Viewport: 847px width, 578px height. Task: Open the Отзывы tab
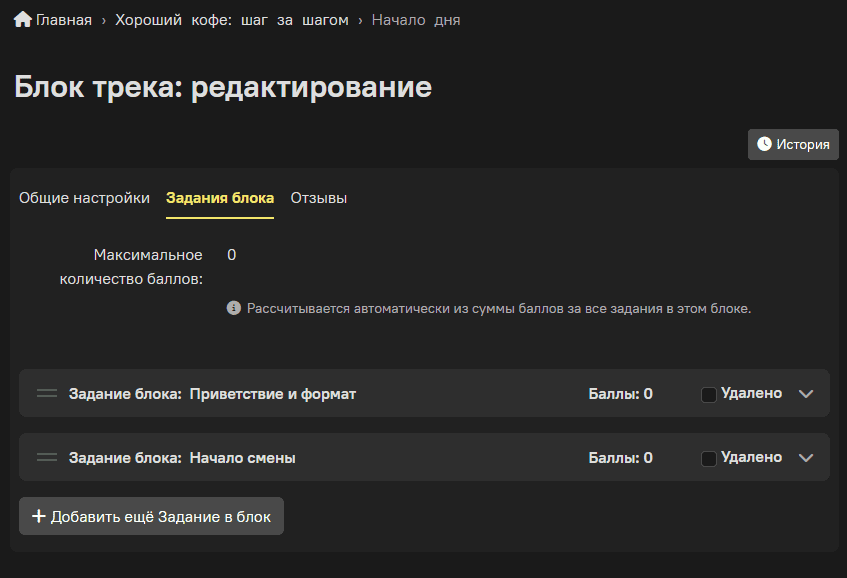319,198
